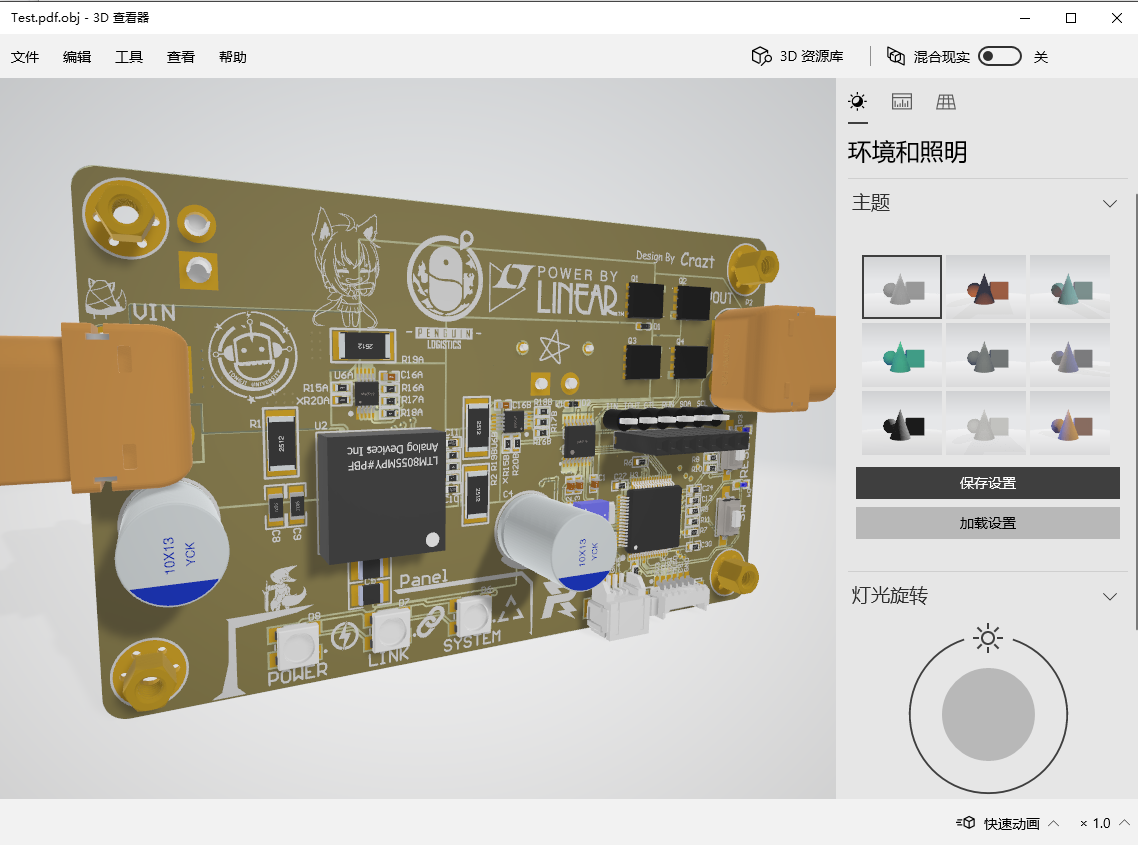The image size is (1138, 845).
Task: Collapse the 灯光旋转 section chevron
Action: coord(1110,597)
